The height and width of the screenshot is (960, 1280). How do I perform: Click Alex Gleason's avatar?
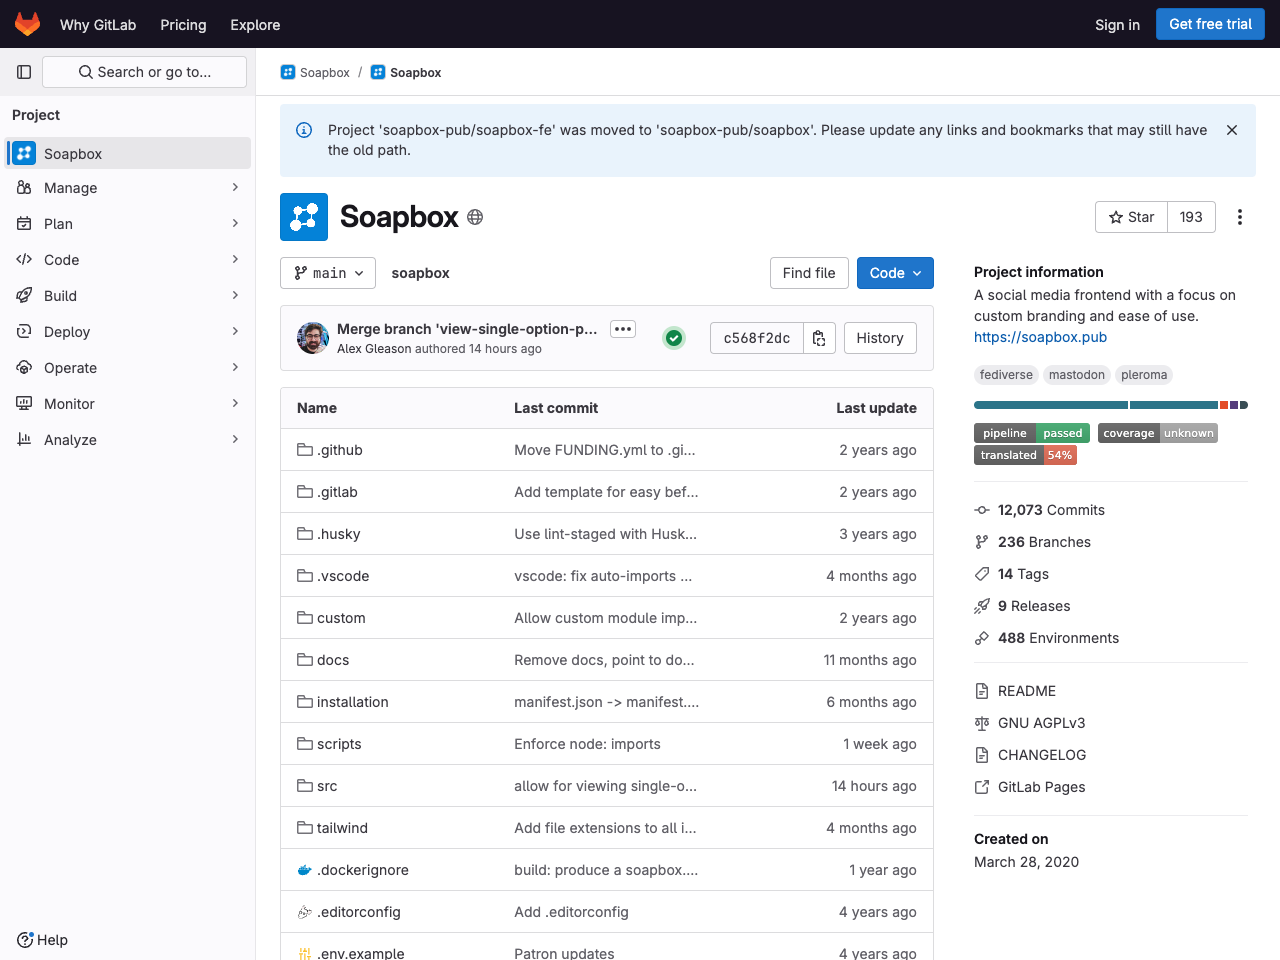[313, 338]
